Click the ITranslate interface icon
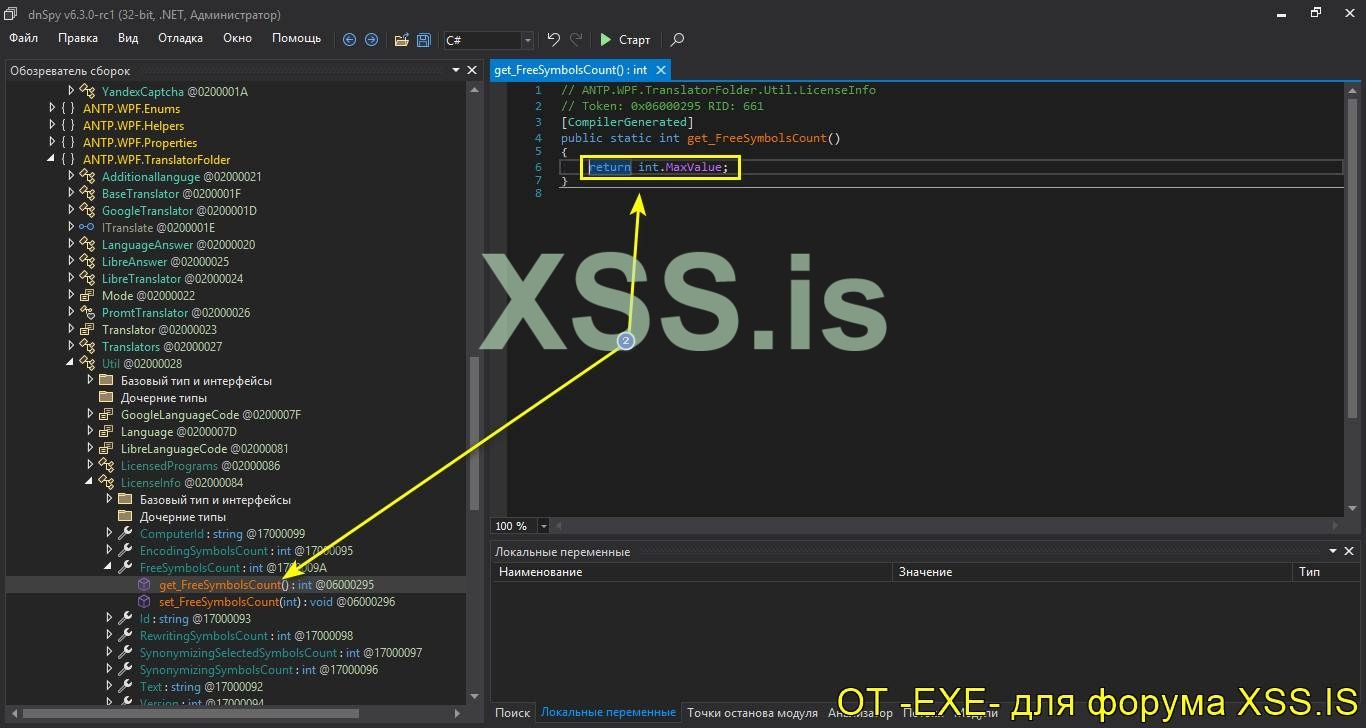 87,228
